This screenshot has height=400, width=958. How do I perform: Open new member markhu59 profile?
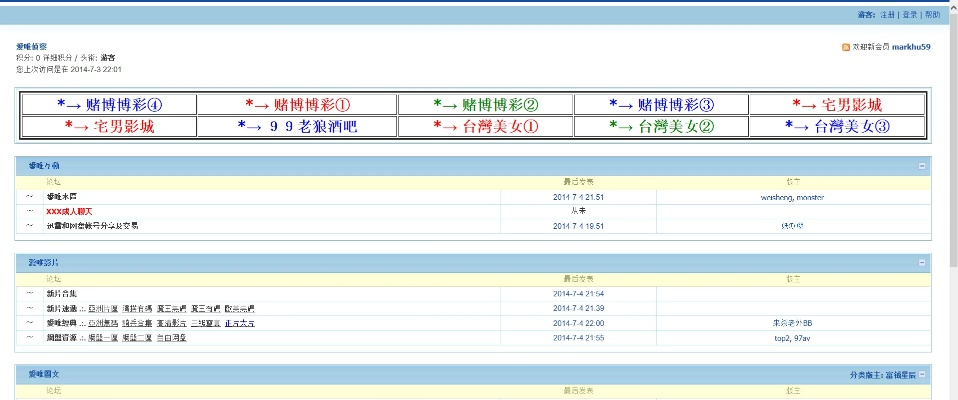point(911,47)
